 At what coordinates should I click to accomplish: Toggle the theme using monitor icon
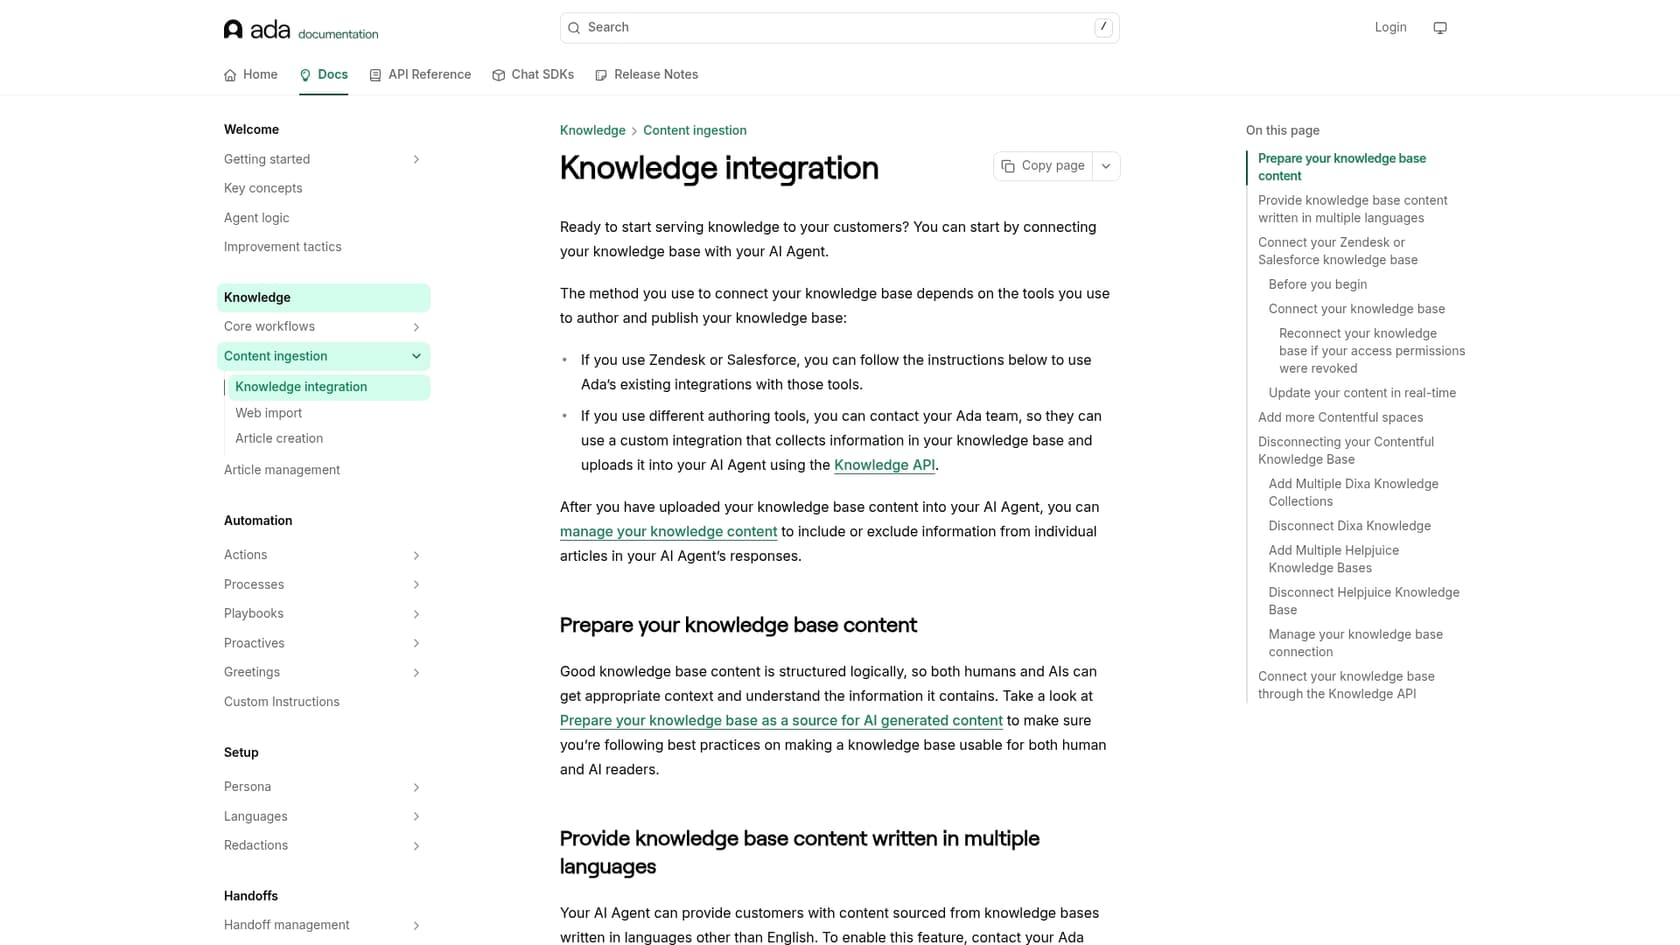[x=1439, y=28]
